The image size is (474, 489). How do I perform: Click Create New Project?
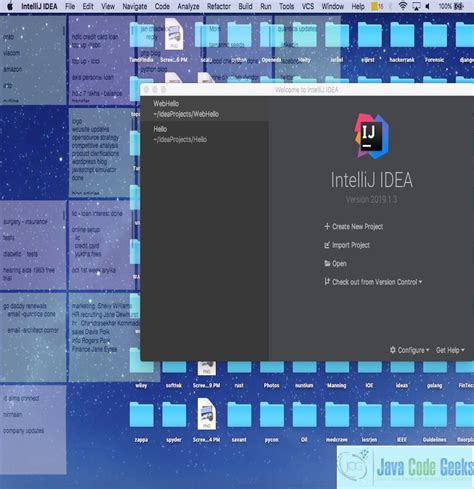[x=354, y=227]
